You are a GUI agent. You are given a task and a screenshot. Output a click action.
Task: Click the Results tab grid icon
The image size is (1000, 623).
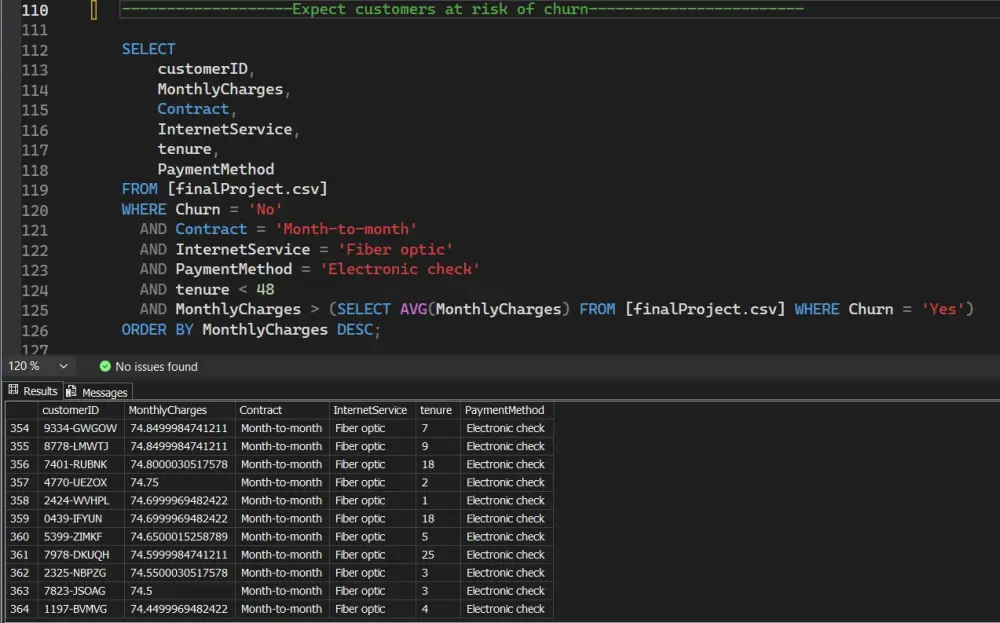(x=13, y=390)
